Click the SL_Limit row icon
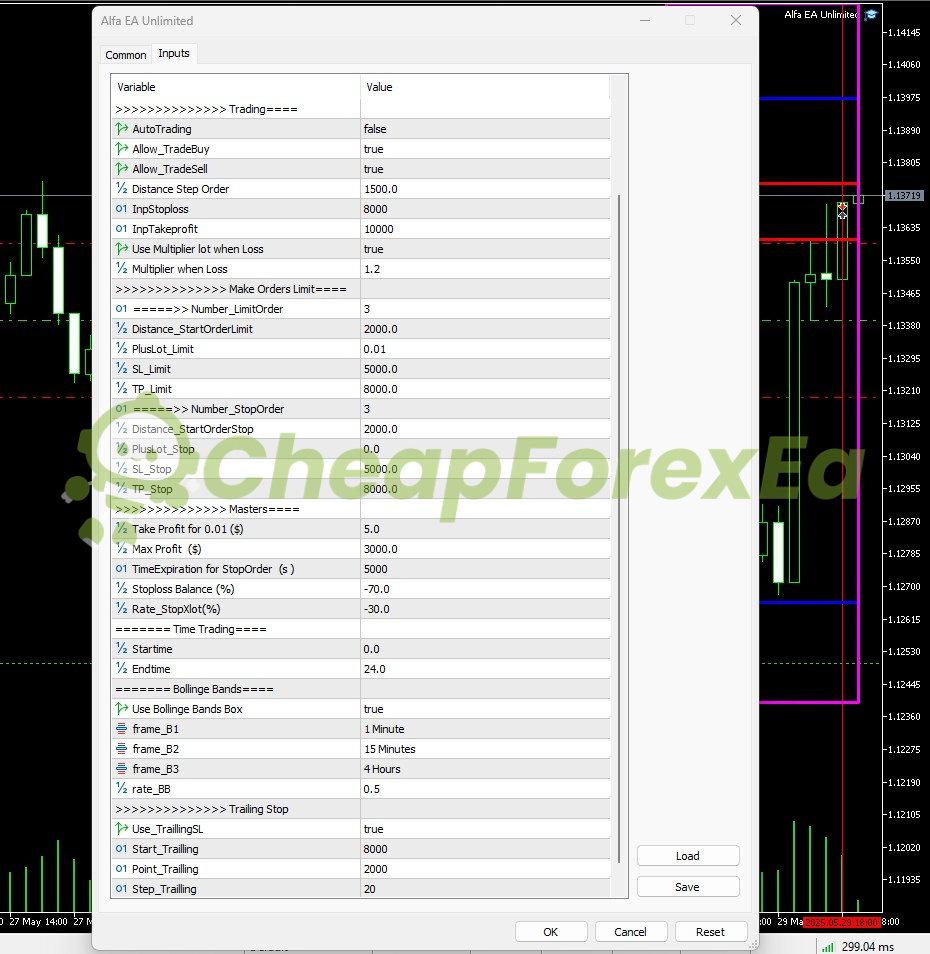 click(122, 369)
